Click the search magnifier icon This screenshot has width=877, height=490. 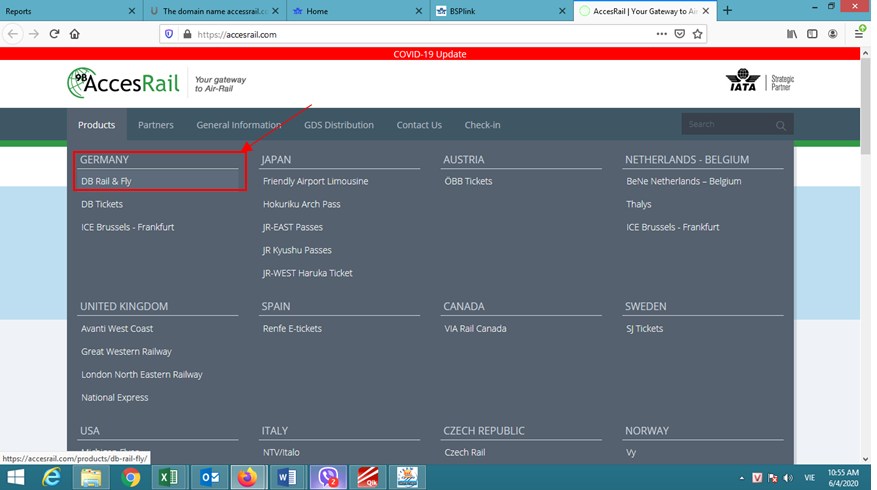point(781,125)
